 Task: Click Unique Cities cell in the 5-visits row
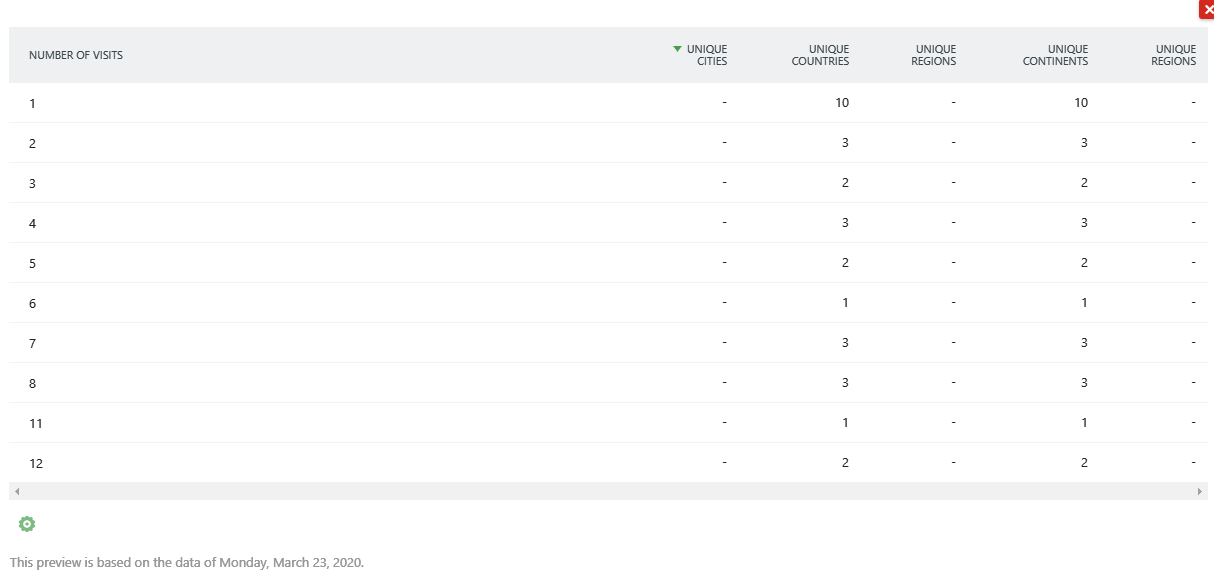pyautogui.click(x=724, y=262)
